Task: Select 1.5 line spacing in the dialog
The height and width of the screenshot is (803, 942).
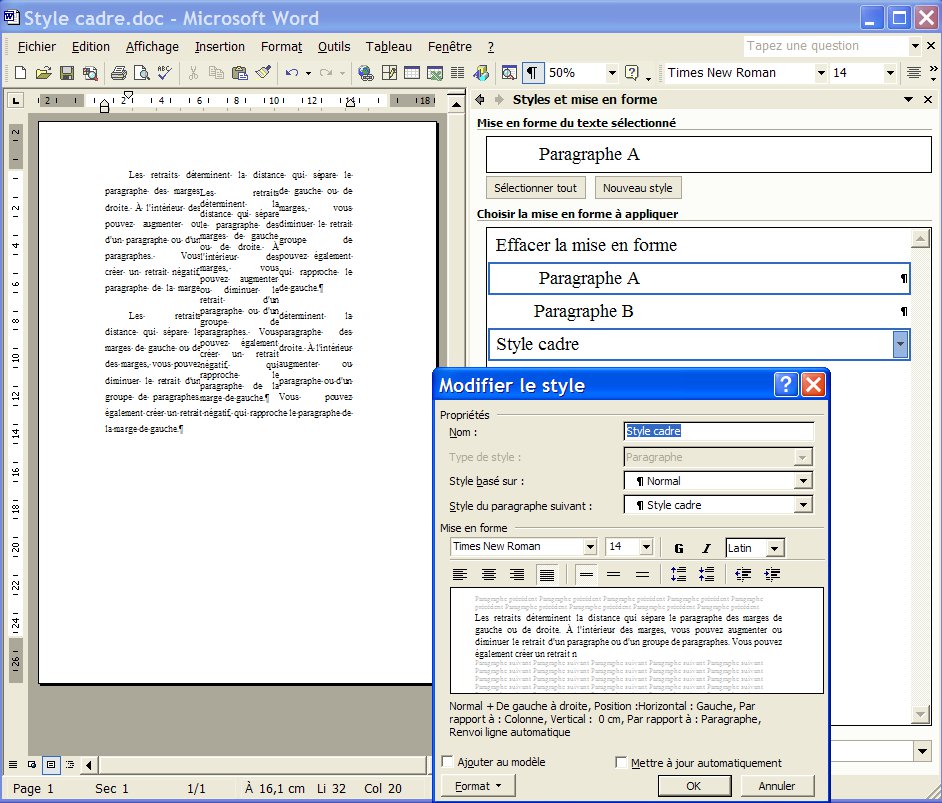Action: point(613,574)
